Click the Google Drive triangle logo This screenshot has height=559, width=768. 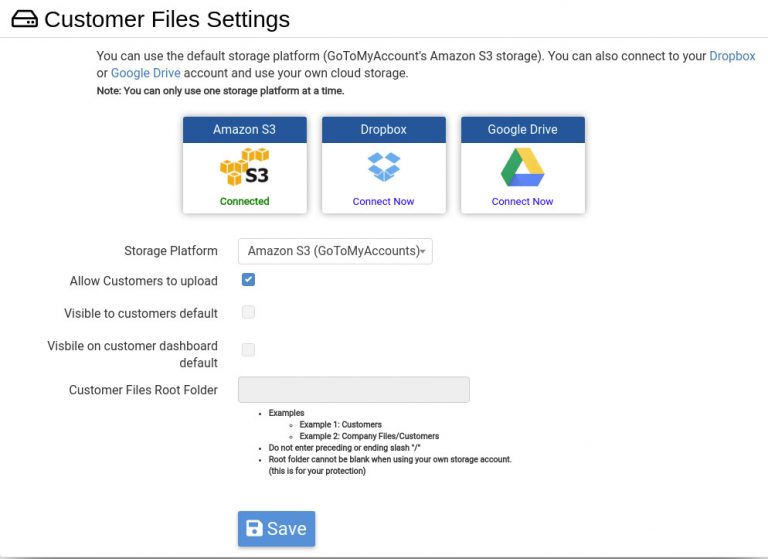coord(522,167)
